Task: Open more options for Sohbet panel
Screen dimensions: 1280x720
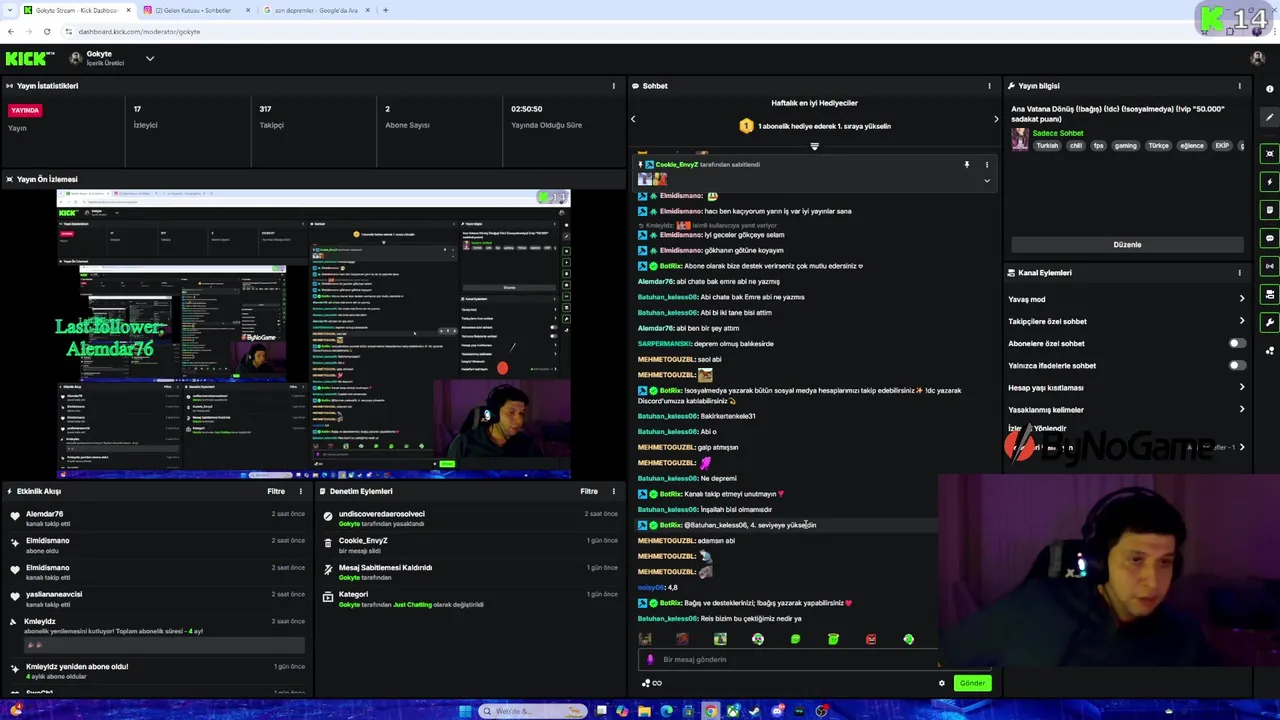Action: [990, 86]
